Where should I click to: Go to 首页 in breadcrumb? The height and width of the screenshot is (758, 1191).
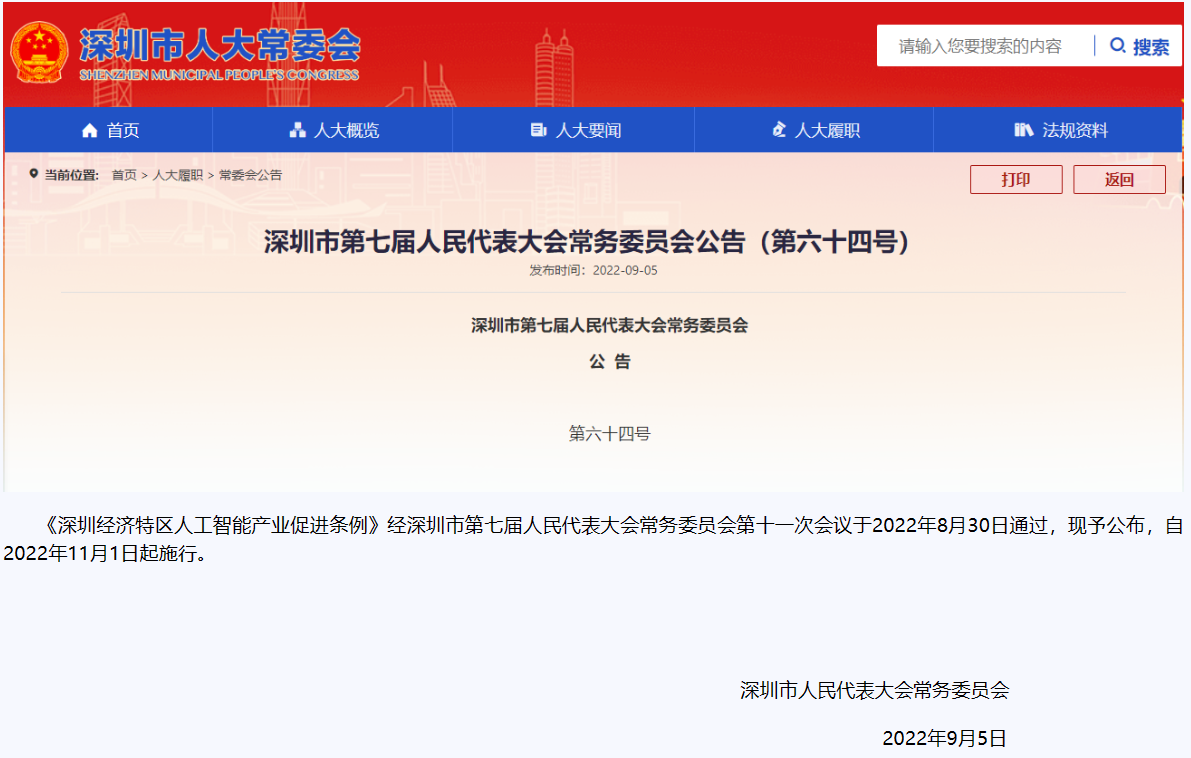point(124,175)
